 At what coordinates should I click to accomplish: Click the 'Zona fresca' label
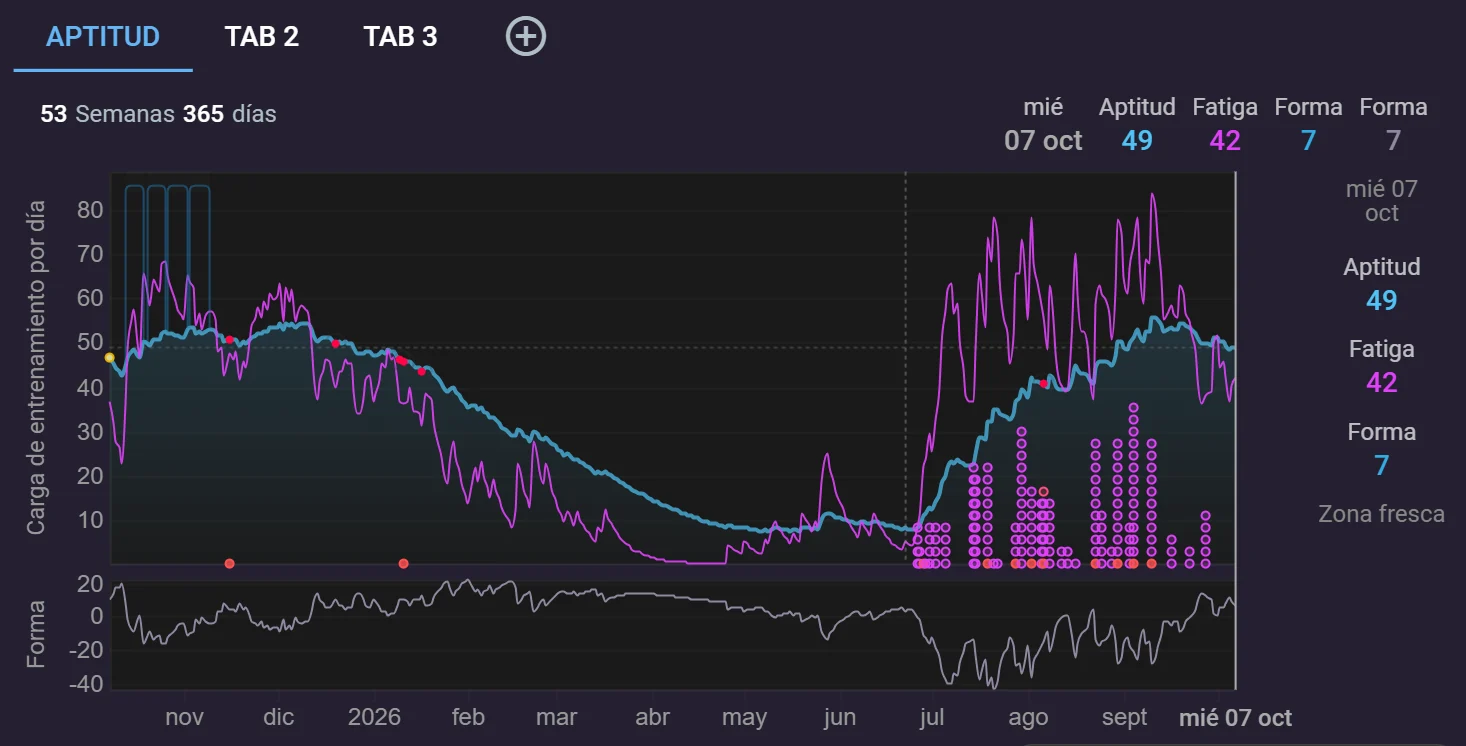[1382, 514]
